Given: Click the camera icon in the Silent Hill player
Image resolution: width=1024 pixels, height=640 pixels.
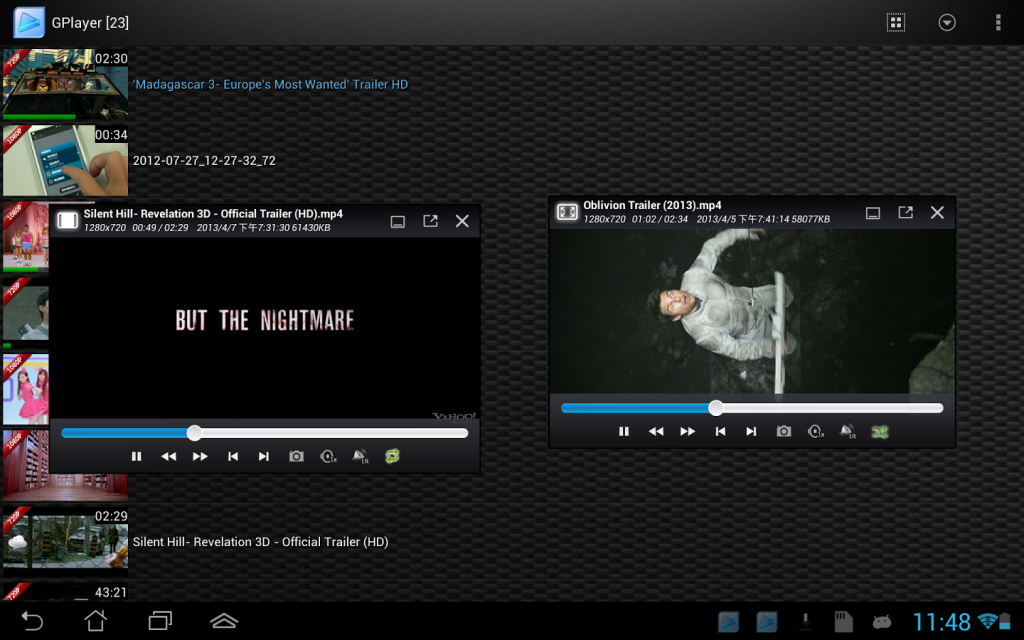Looking at the screenshot, I should 296,456.
